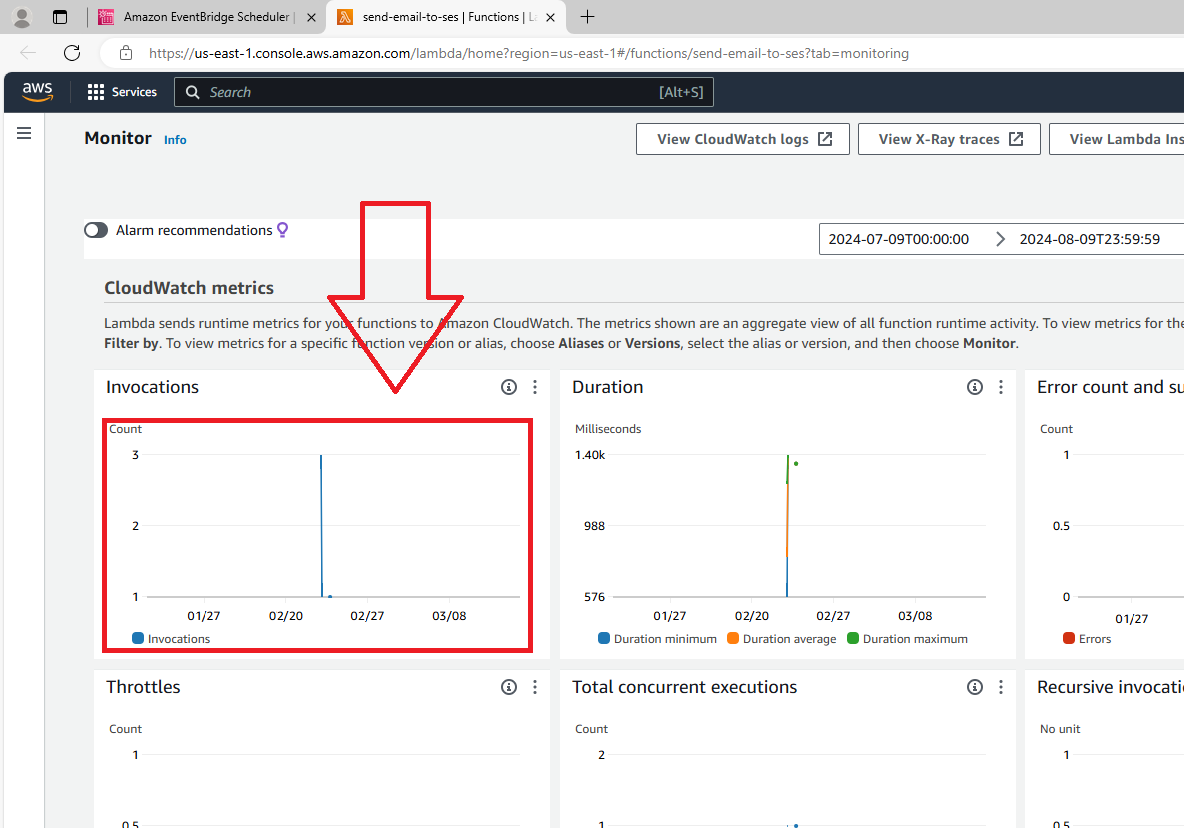Click the 1.40k label on Duration chart
1184x828 pixels.
590,455
